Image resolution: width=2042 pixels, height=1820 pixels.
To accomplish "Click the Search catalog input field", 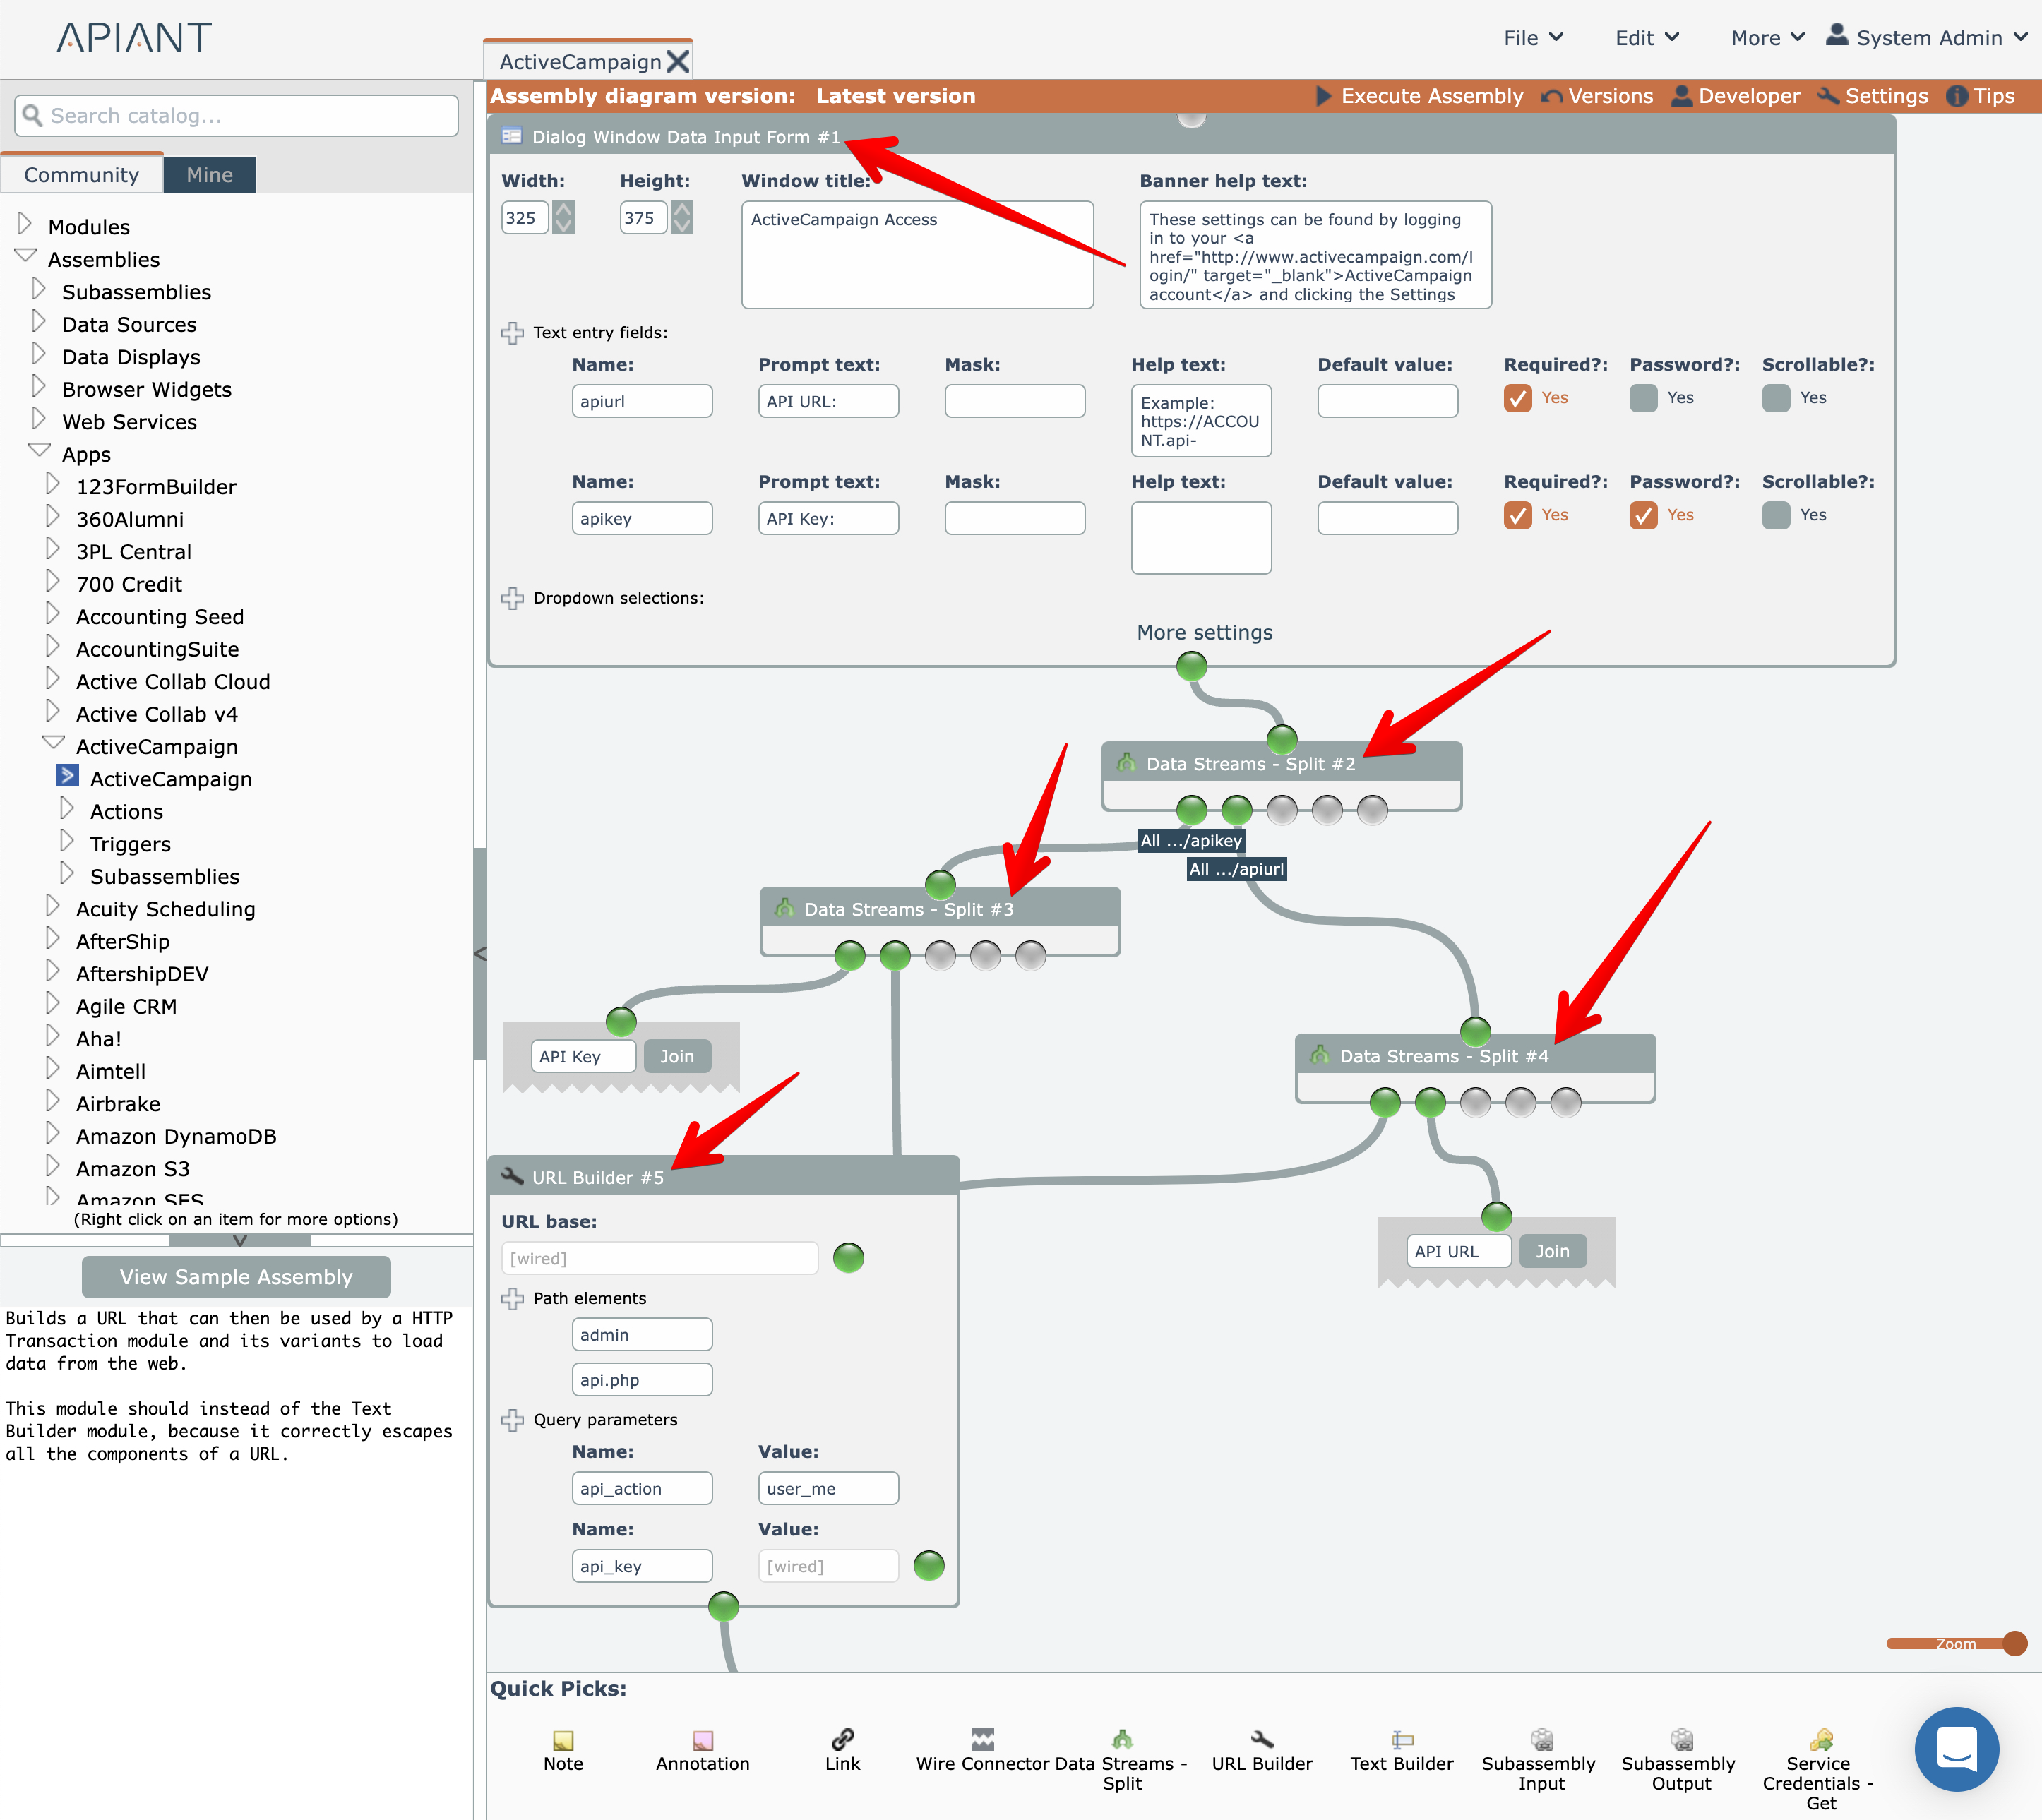I will pos(237,116).
